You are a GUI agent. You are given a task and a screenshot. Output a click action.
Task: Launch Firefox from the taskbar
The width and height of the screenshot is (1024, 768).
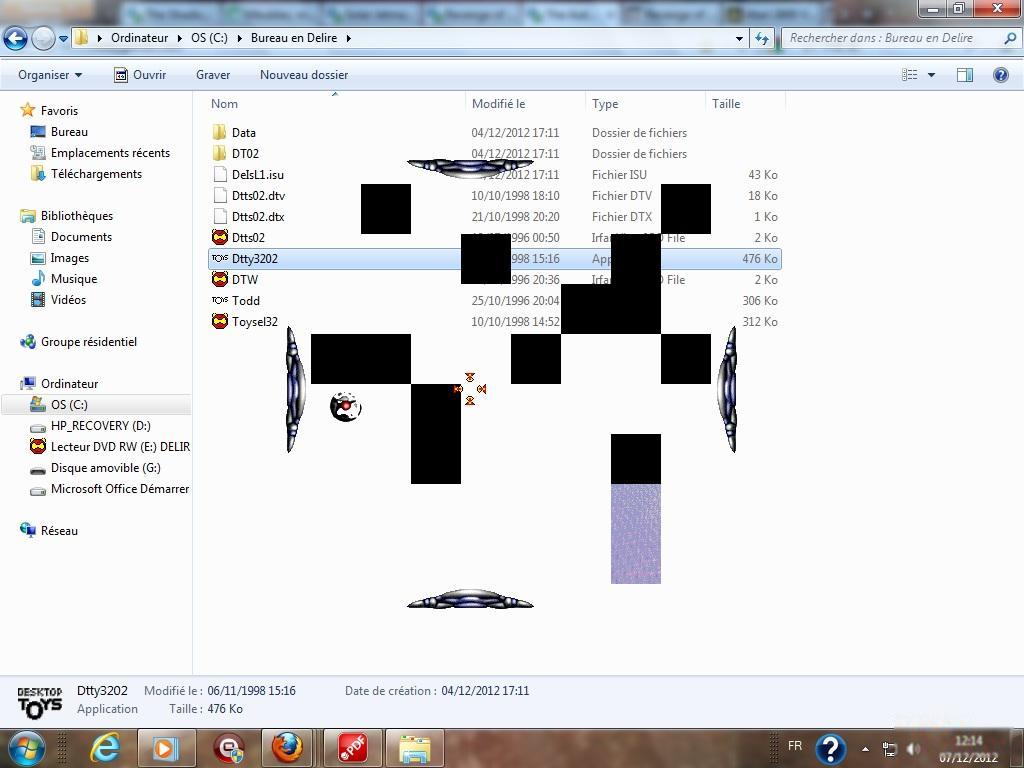(x=287, y=748)
